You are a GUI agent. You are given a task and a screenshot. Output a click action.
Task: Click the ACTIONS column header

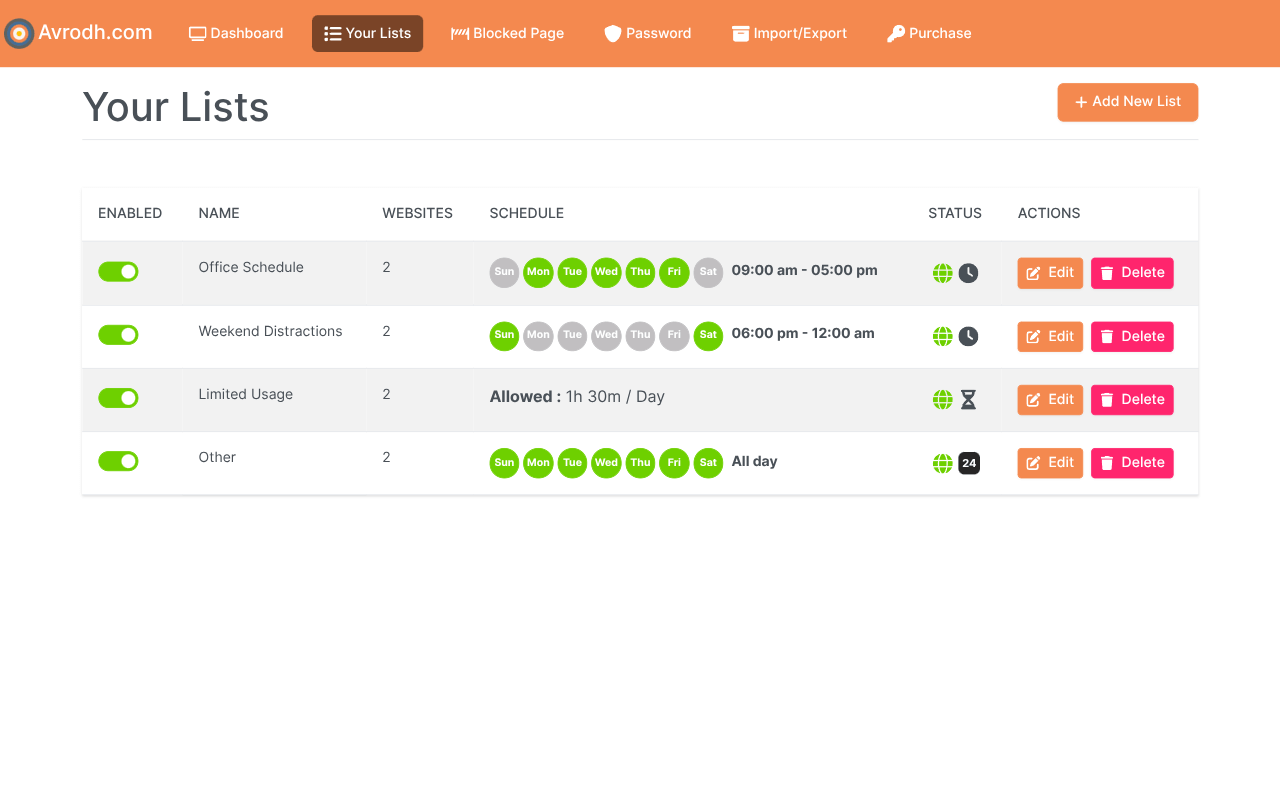point(1049,213)
